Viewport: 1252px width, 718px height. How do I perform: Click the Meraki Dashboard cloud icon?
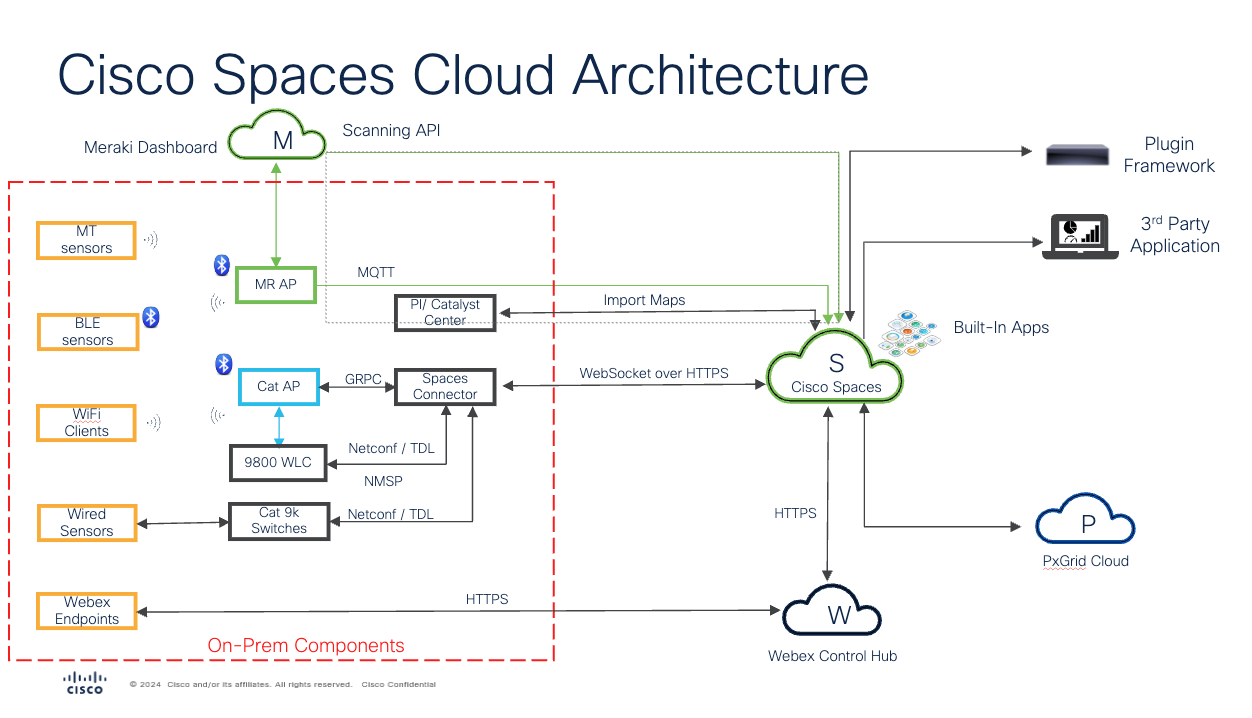point(277,140)
